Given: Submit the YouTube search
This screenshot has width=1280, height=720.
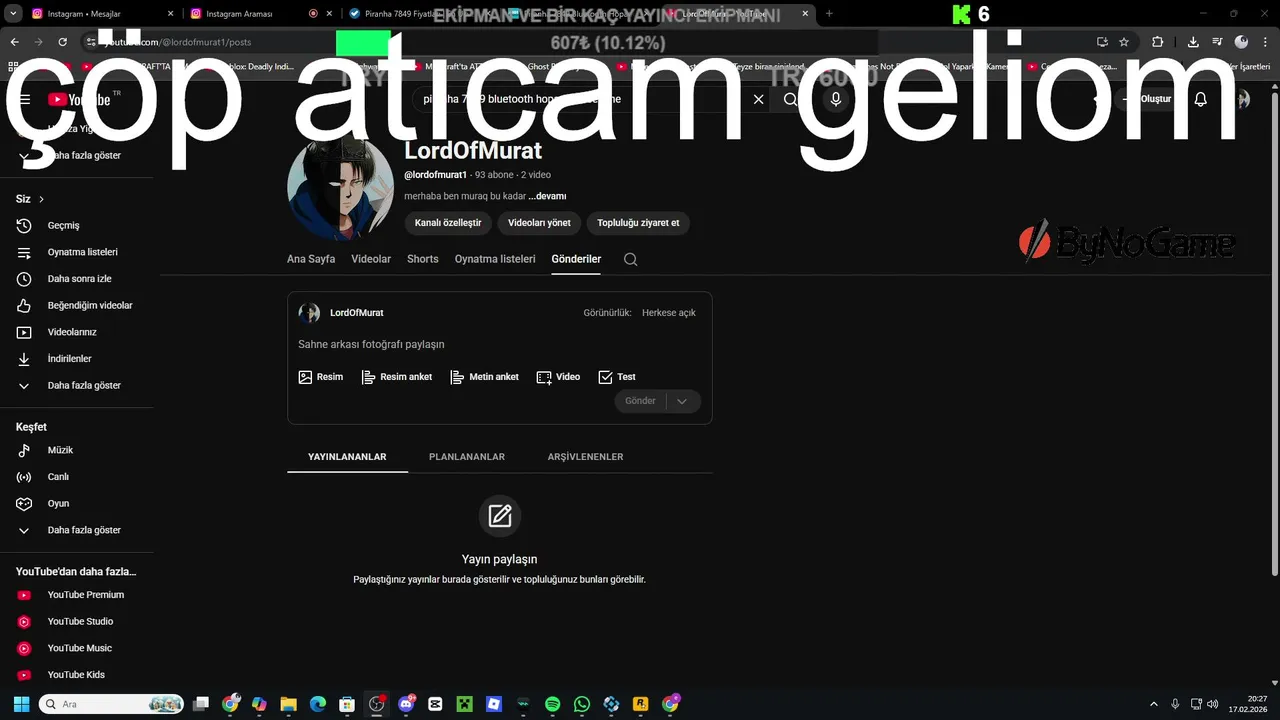Looking at the screenshot, I should coord(790,99).
